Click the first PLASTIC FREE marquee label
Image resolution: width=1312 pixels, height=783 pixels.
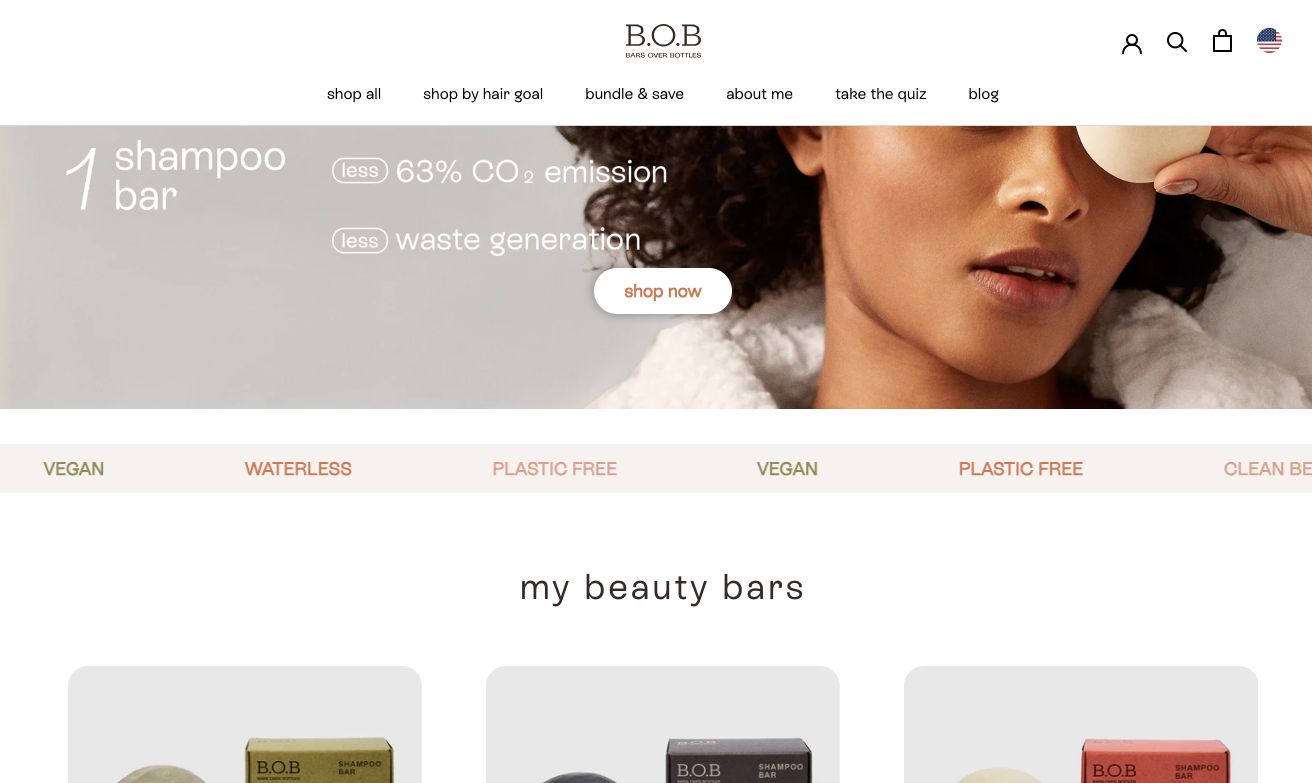click(x=554, y=469)
